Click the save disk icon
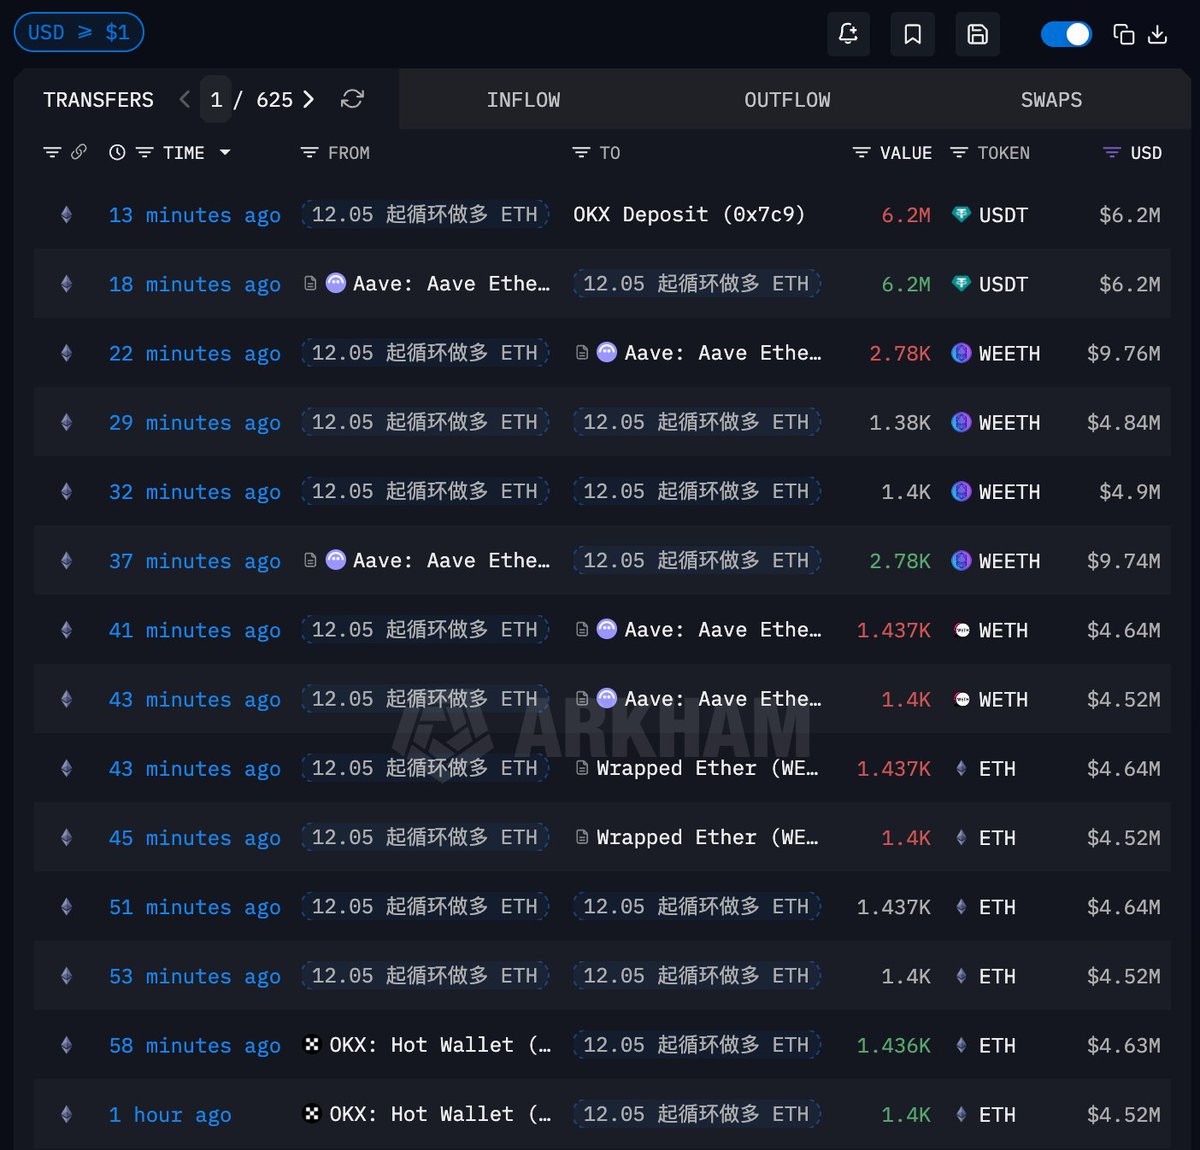This screenshot has width=1200, height=1150. 977,34
